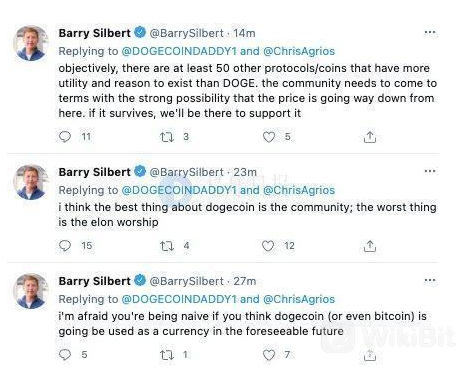Reply to the 14m tweet about DOGE utility
The height and width of the screenshot is (369, 469).
pos(65,137)
